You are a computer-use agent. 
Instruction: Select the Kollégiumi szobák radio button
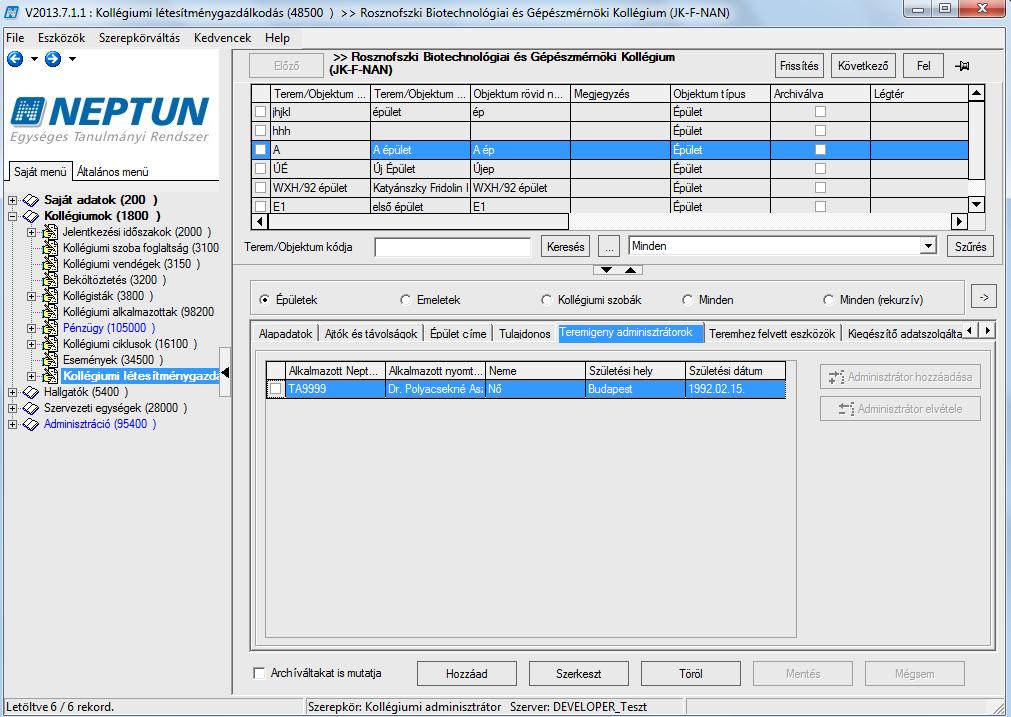click(x=546, y=300)
